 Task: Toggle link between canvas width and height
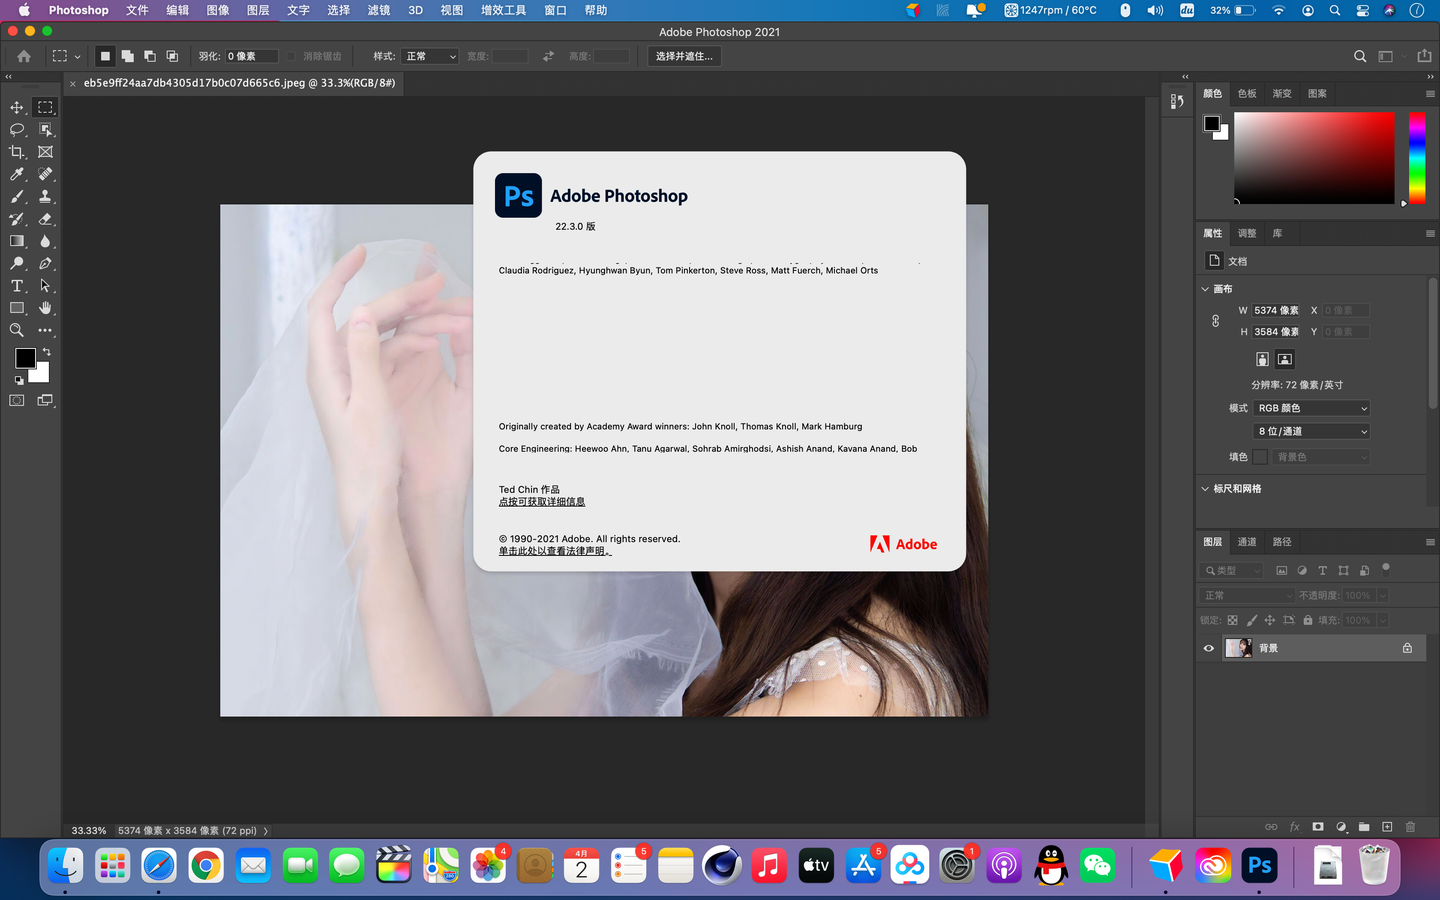pos(1215,321)
